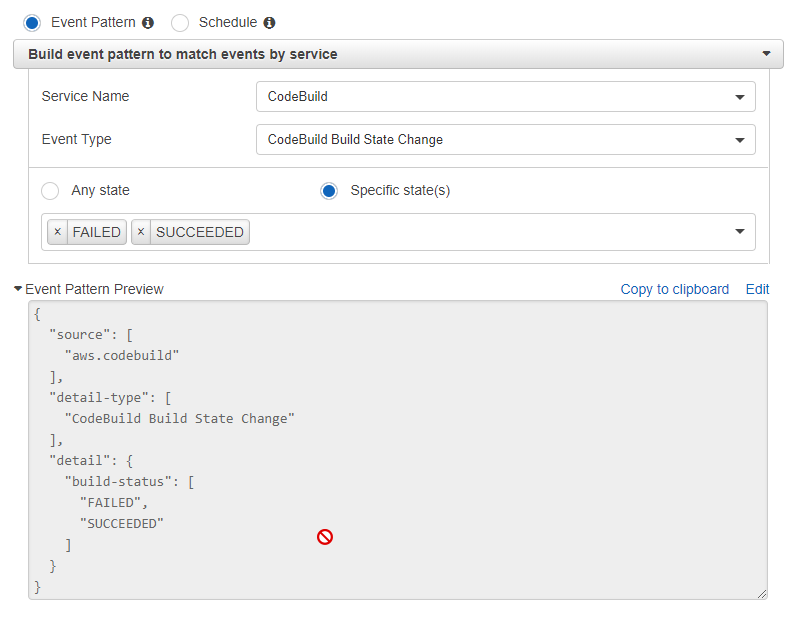Screen dimensions: 786x621
Task: Expand the states selection dropdown arrow
Action: tap(740, 232)
